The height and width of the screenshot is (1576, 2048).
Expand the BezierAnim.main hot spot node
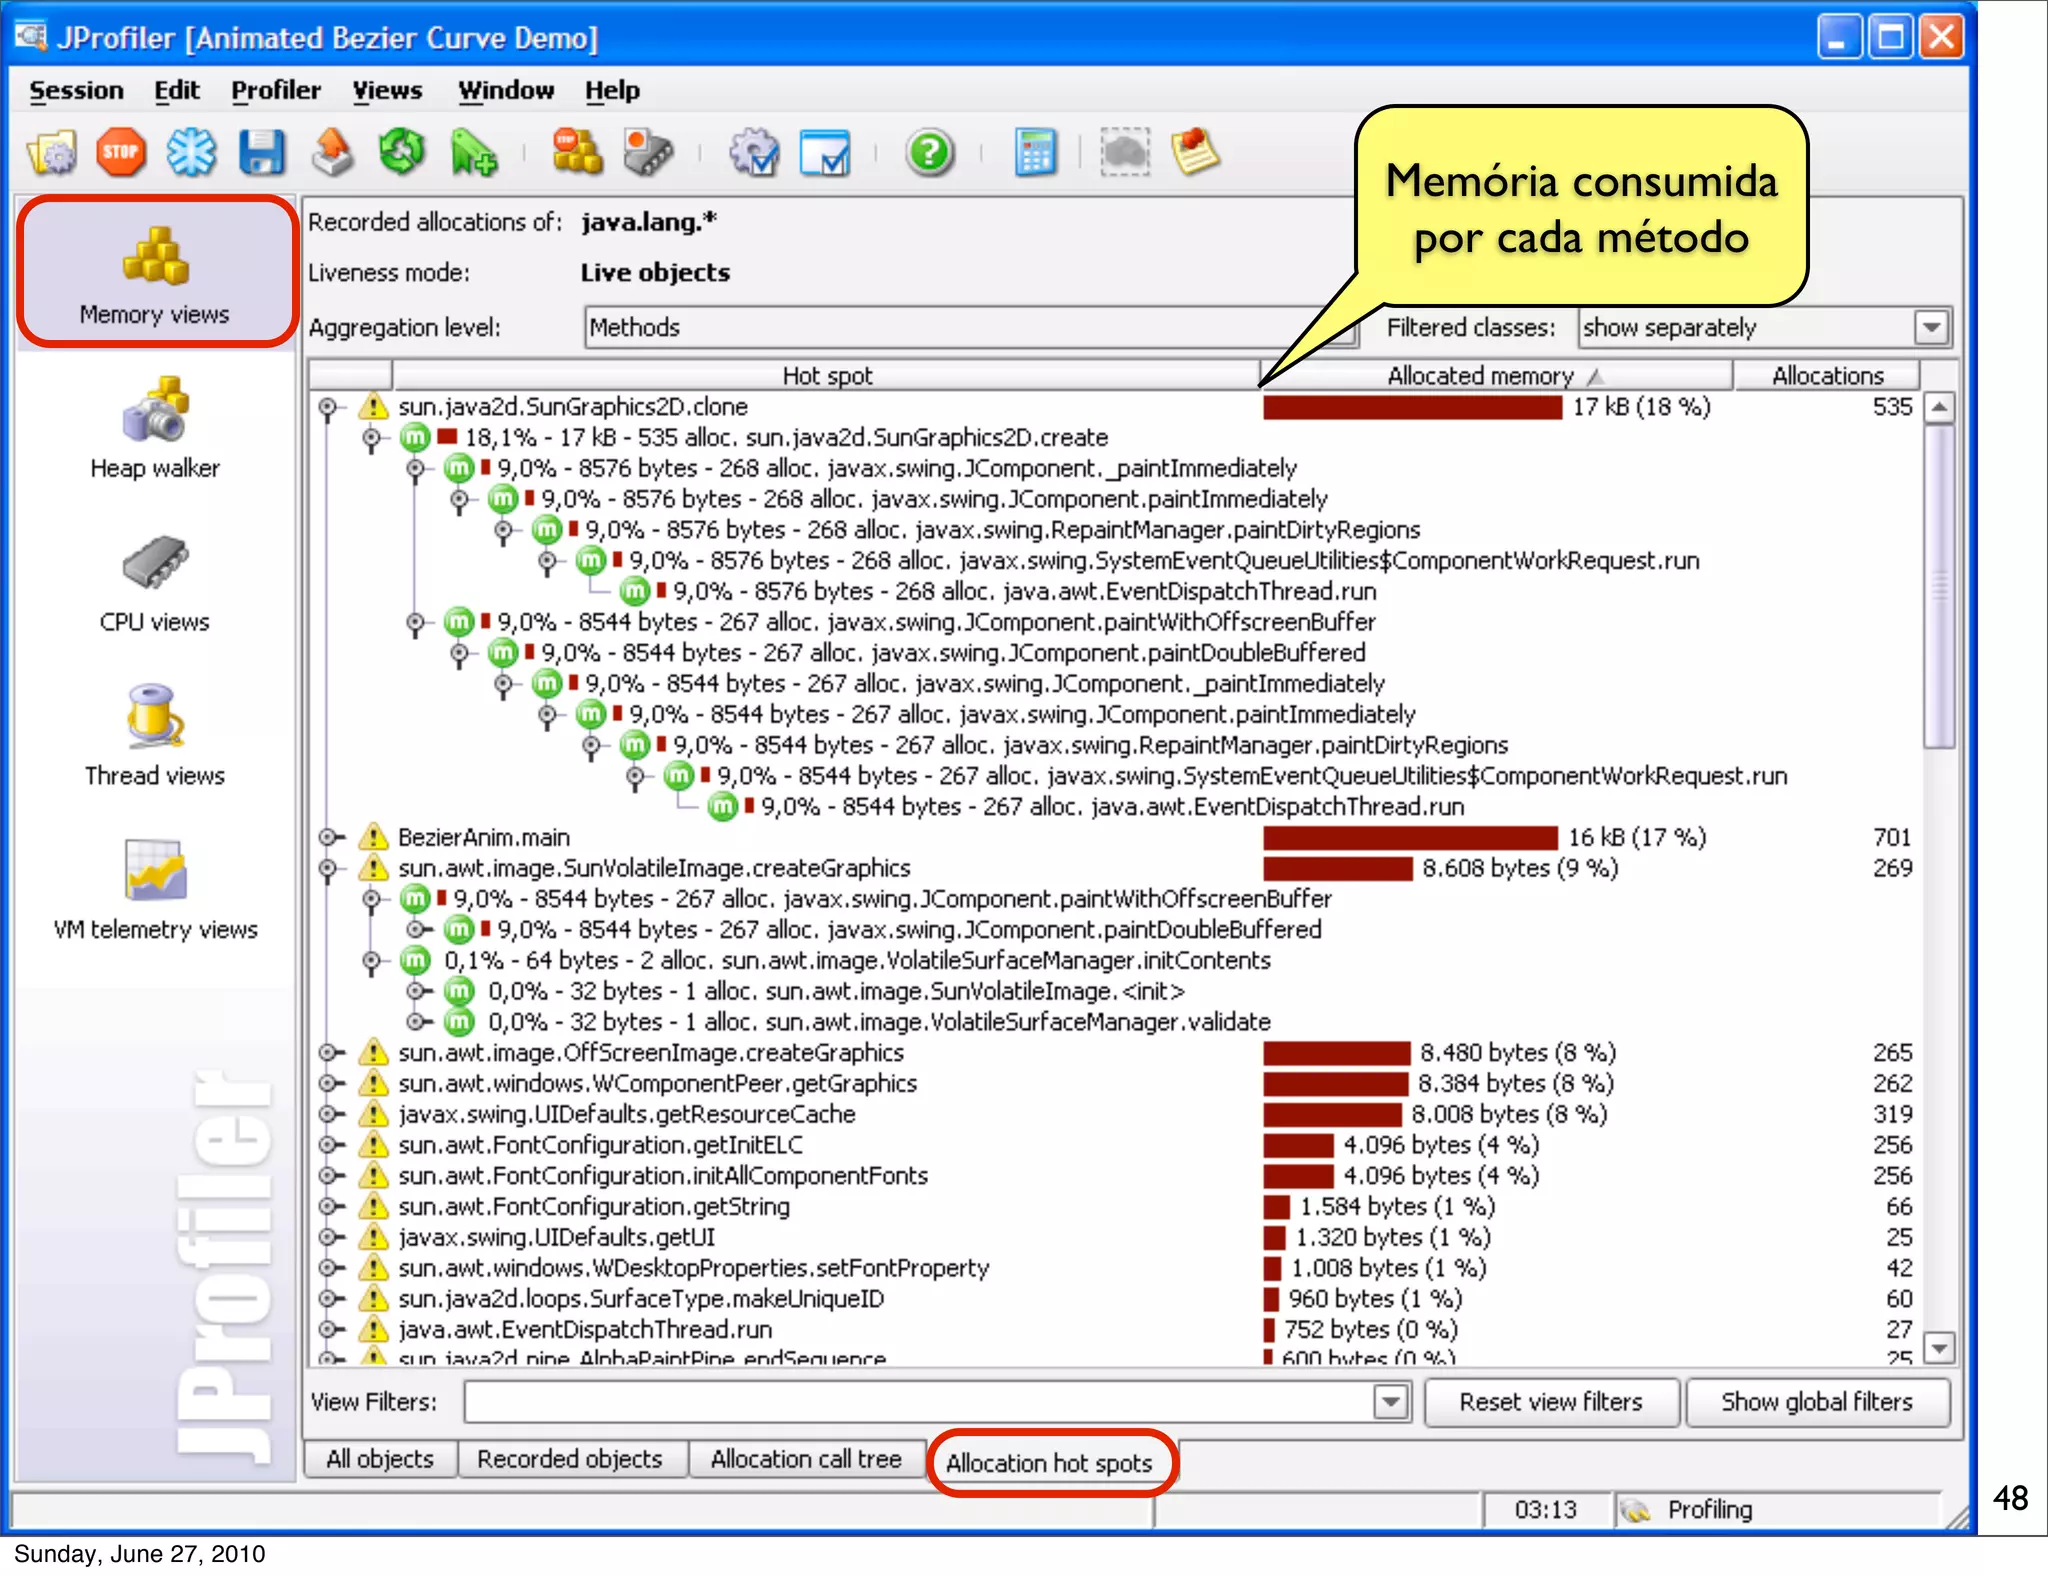[x=328, y=837]
